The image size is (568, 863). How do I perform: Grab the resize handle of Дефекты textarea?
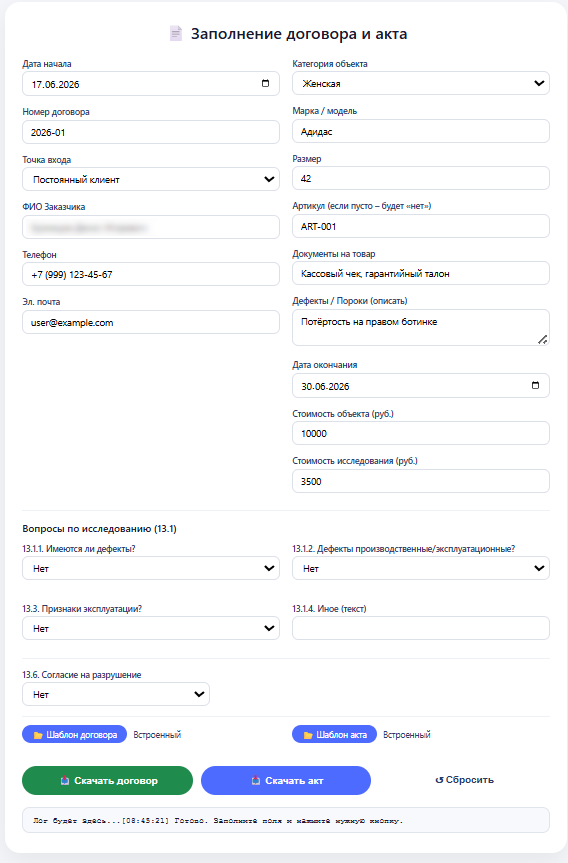click(543, 340)
